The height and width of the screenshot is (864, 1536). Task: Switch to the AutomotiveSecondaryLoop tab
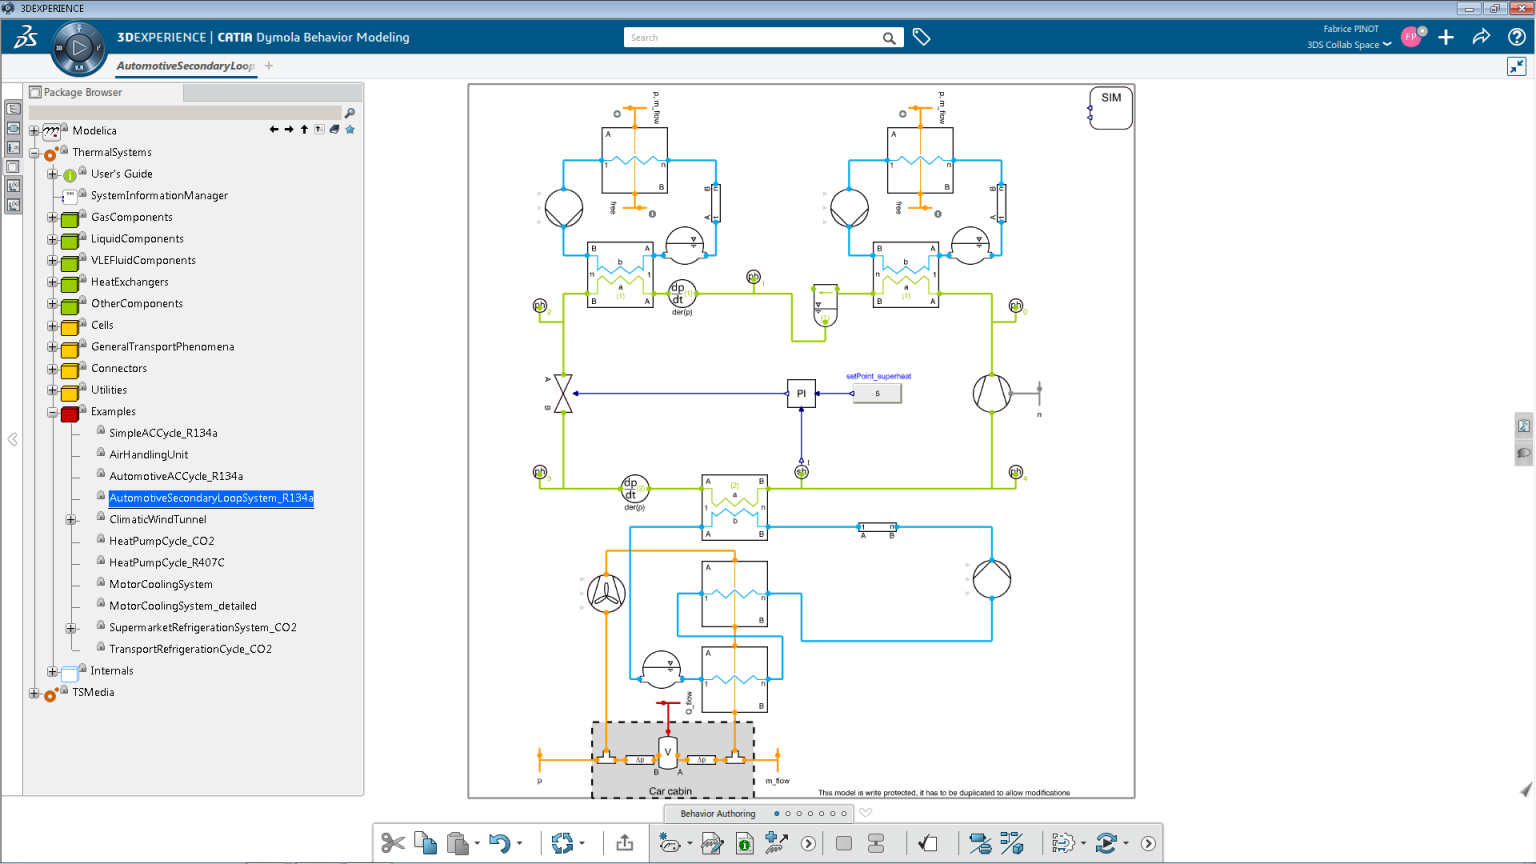[185, 66]
